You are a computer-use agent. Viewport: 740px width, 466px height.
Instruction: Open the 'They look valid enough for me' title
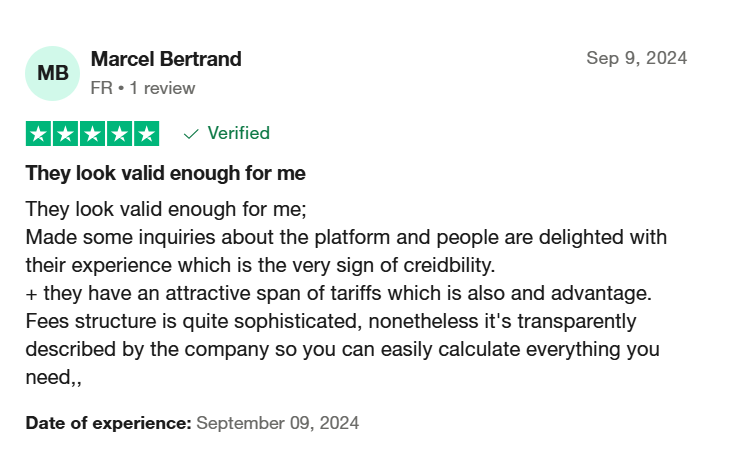coord(166,173)
